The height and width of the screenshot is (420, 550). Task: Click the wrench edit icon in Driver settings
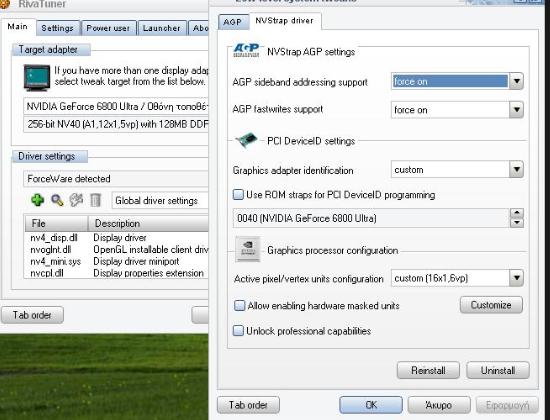point(76,200)
